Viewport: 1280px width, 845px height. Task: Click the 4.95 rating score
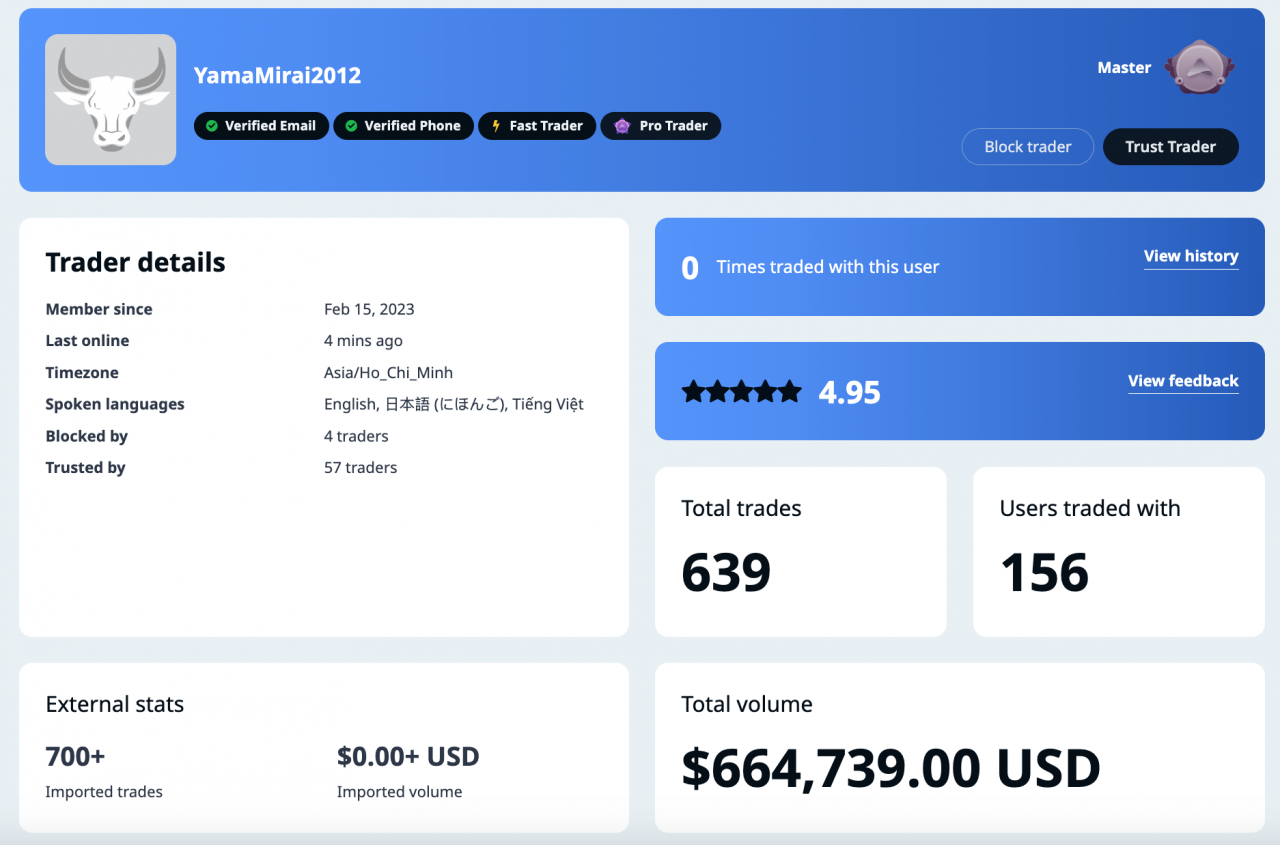click(849, 392)
